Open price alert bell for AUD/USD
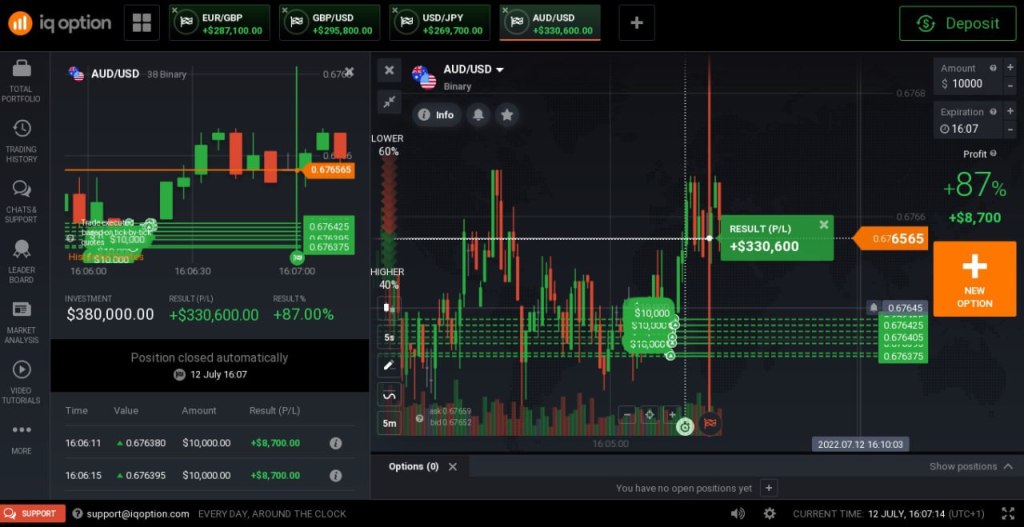 point(478,115)
